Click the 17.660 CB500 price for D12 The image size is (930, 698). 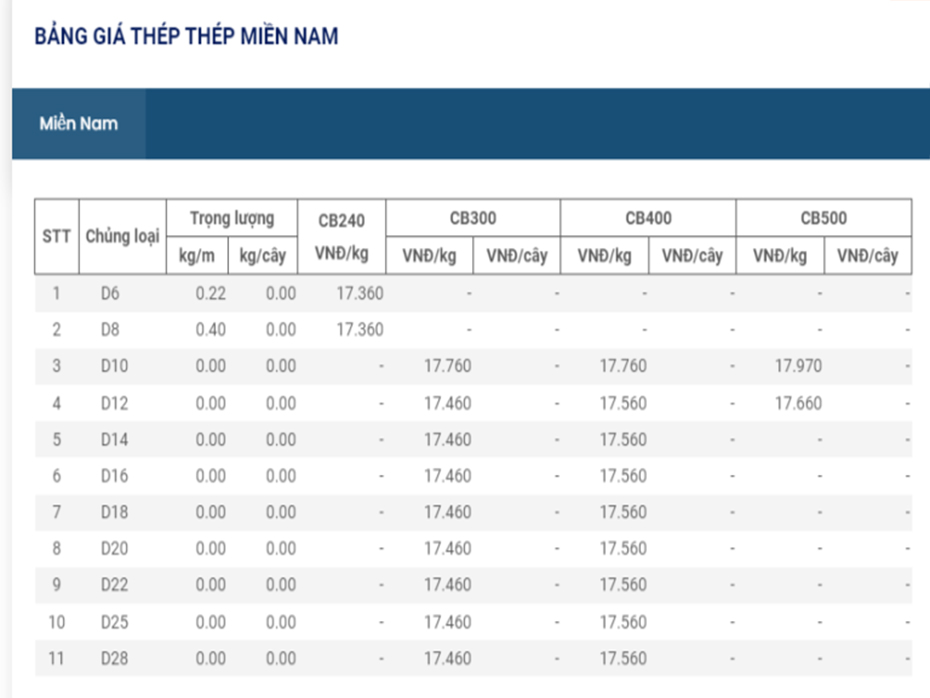click(x=796, y=402)
